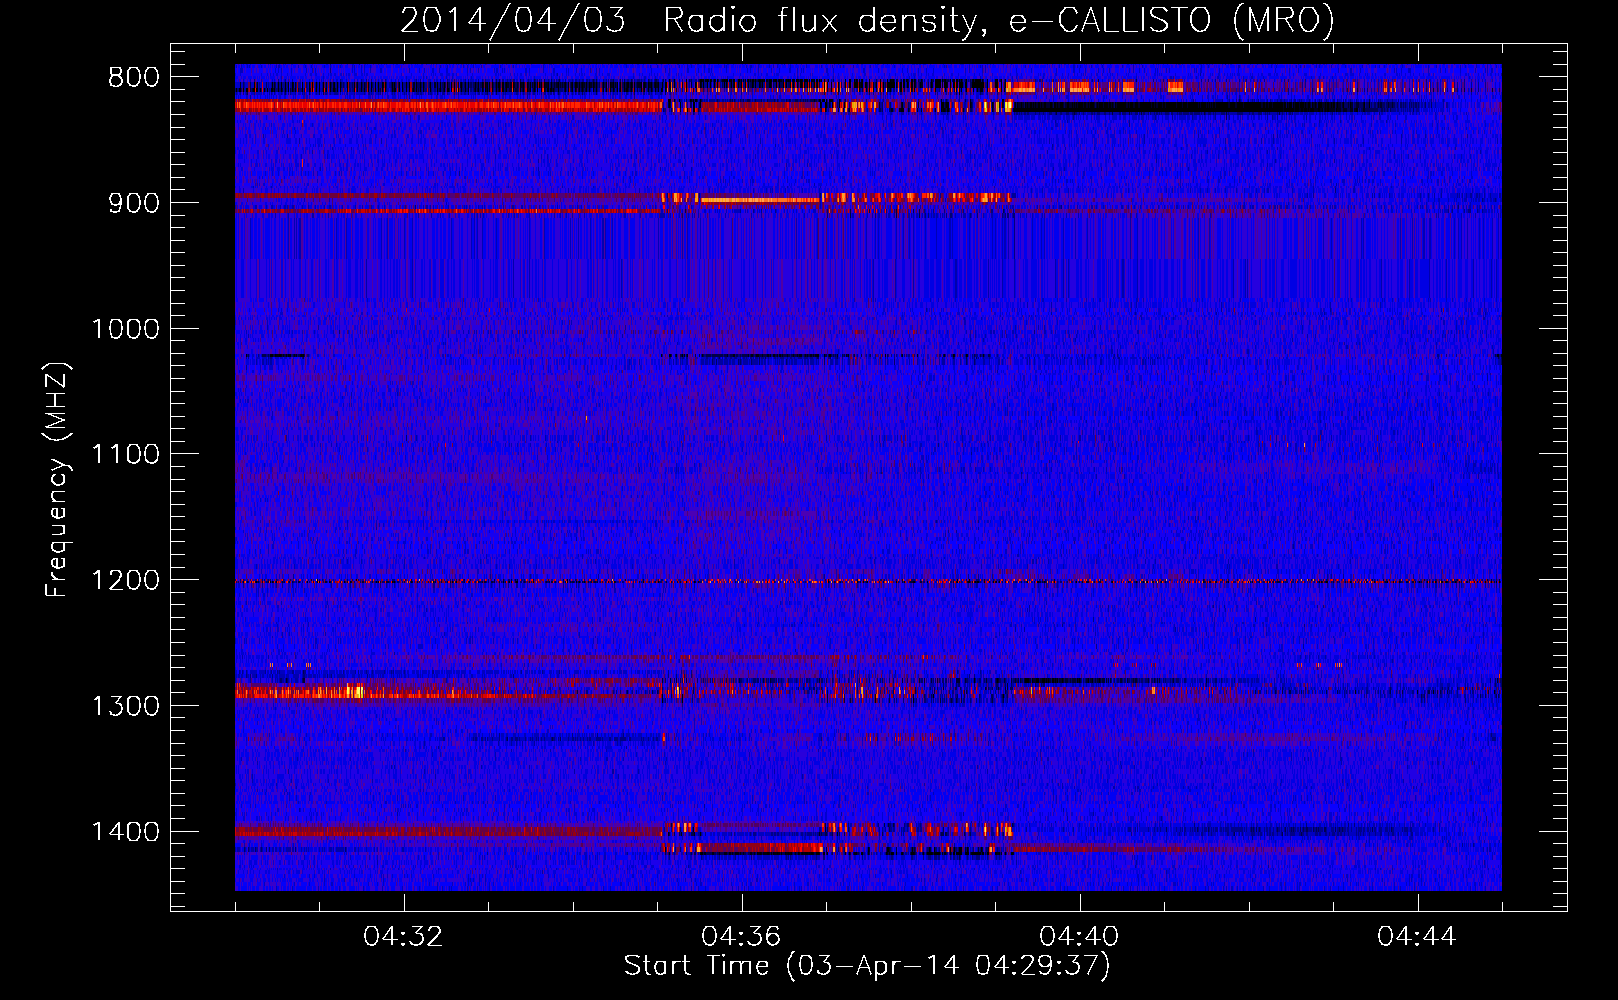
Task: Click the '04:36' time axis label
Action: click(742, 937)
